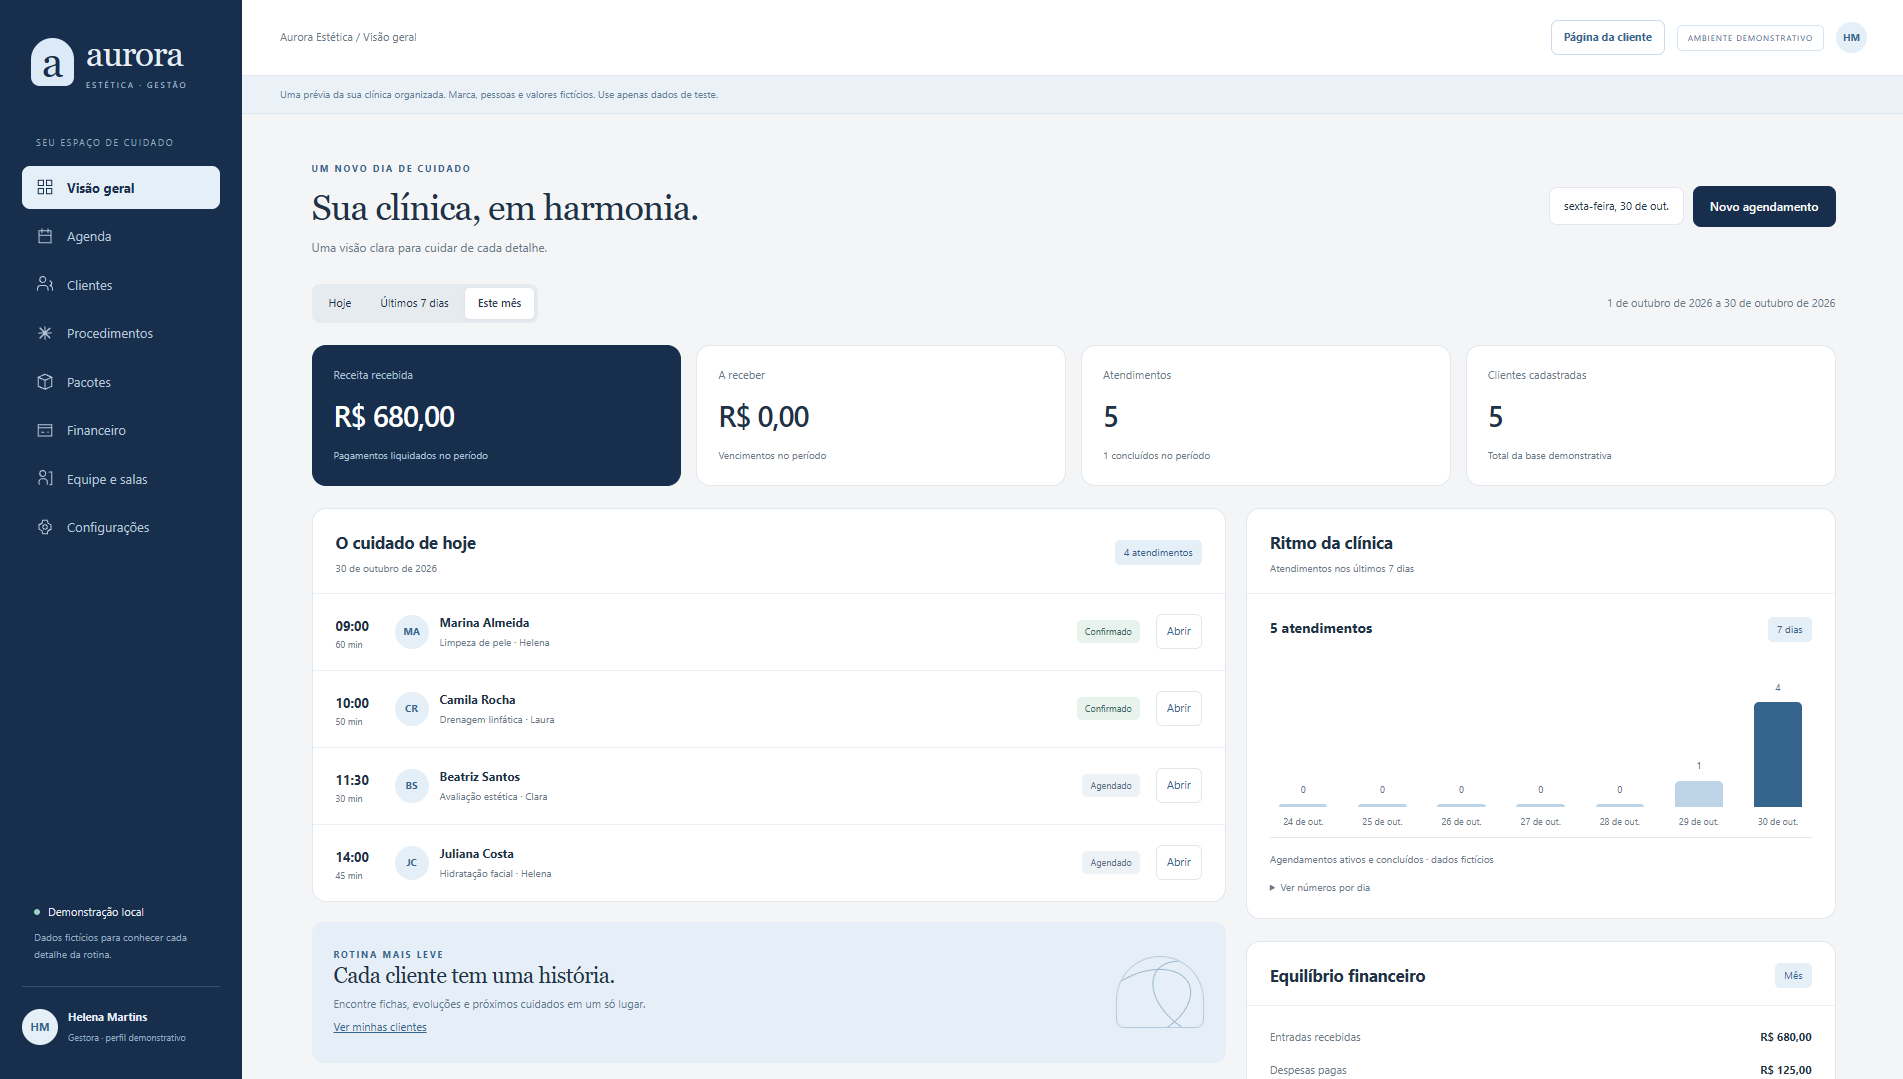Click Confirmado status for Marina Almeida
Viewport: 1903px width, 1079px height.
click(x=1108, y=632)
